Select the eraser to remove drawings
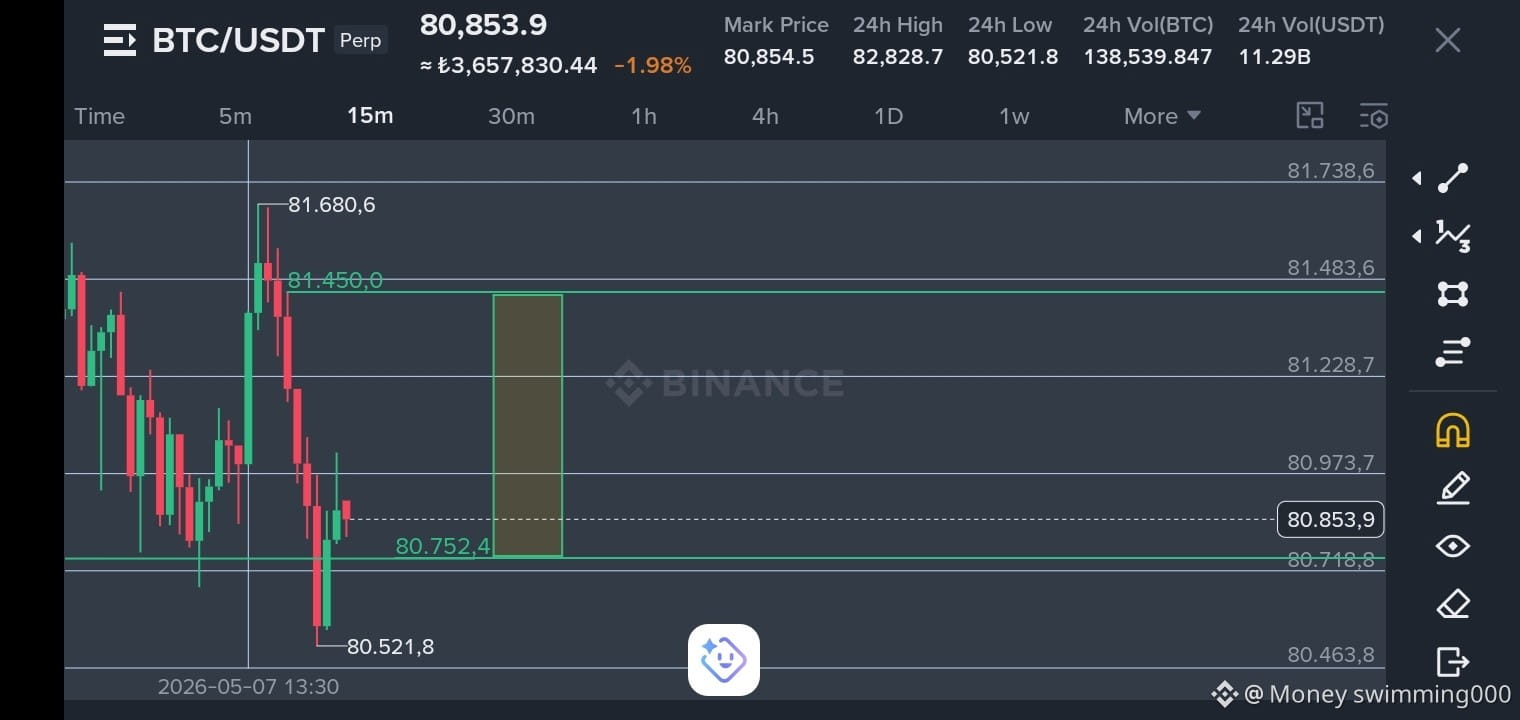The height and width of the screenshot is (720, 1520). tap(1452, 604)
